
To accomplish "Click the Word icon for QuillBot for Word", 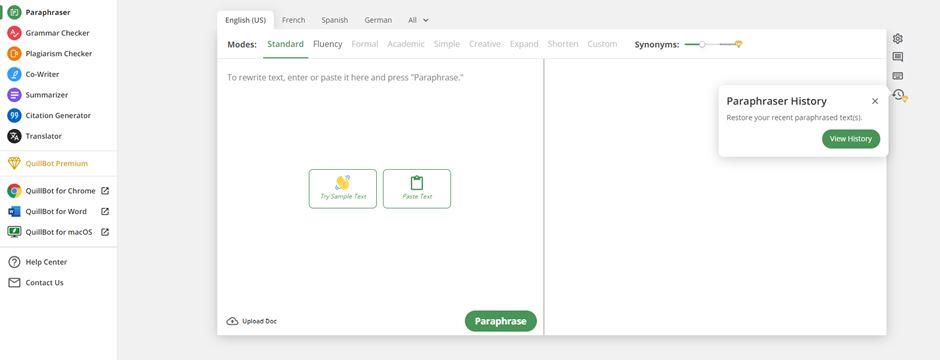I will click(14, 211).
